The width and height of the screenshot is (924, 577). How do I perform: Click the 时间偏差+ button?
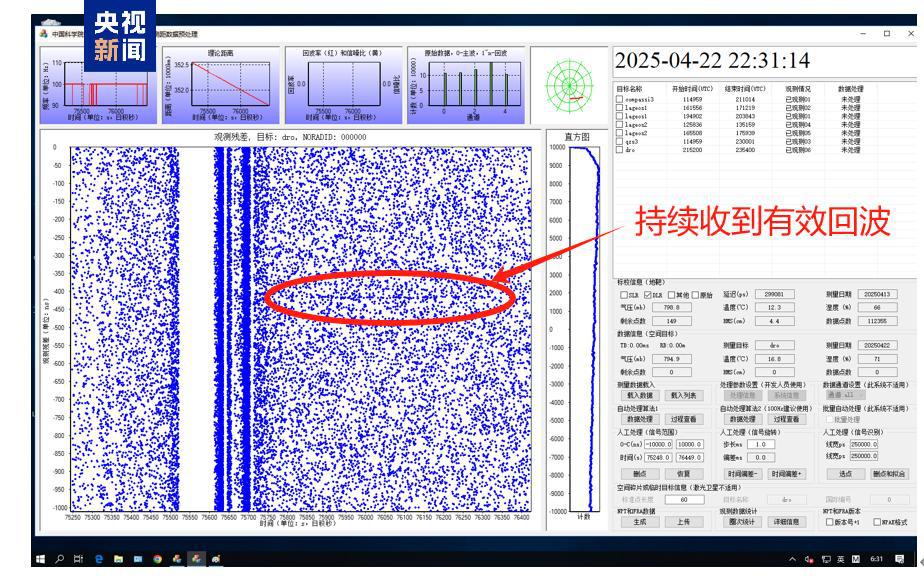(787, 474)
